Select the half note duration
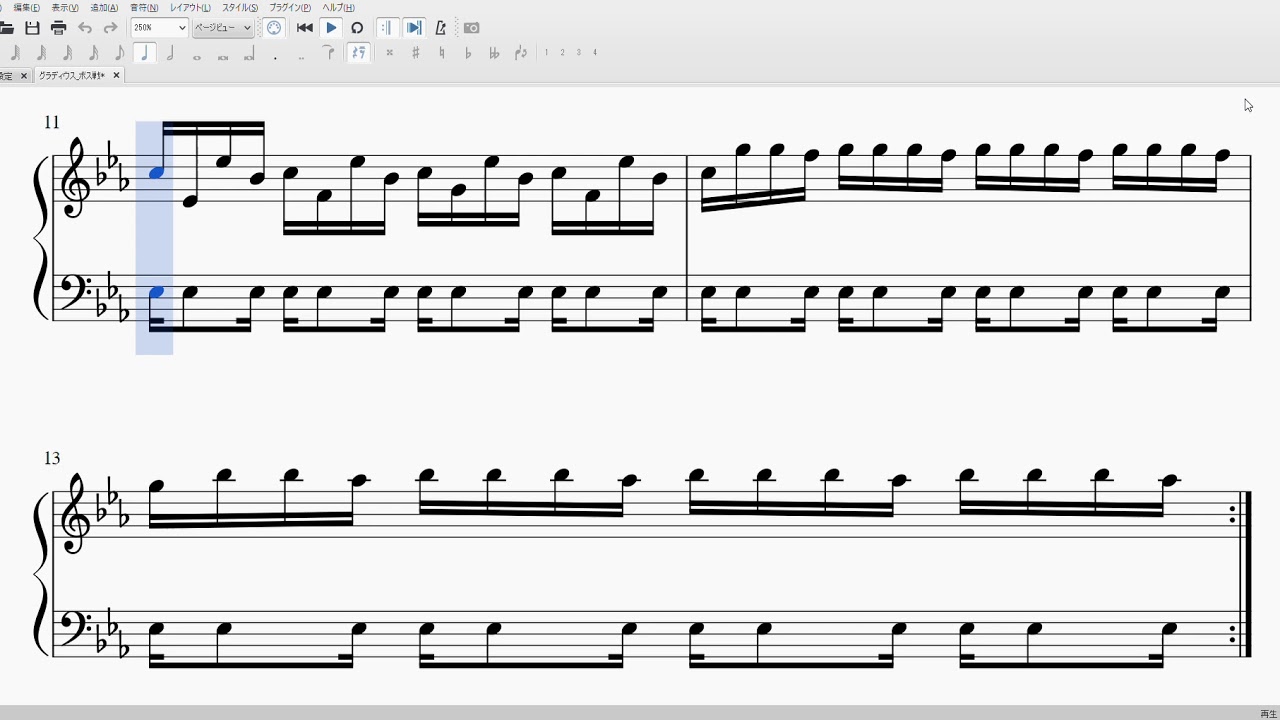Viewport: 1280px width, 720px height. tap(171, 53)
